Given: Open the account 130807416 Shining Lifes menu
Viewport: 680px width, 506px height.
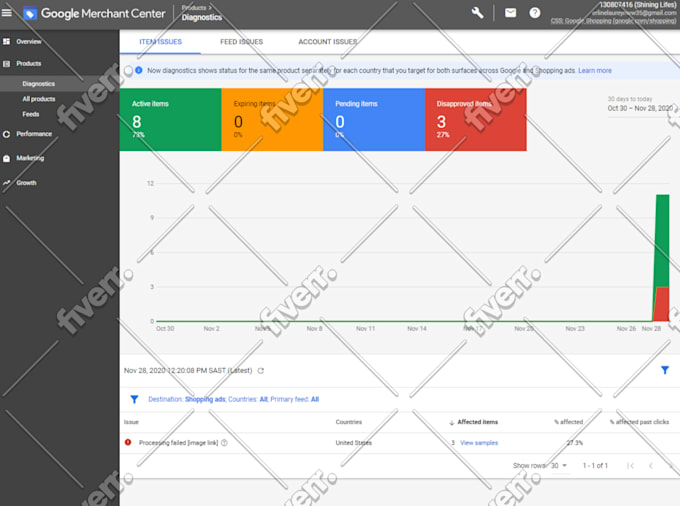Looking at the screenshot, I should pyautogui.click(x=638, y=5).
